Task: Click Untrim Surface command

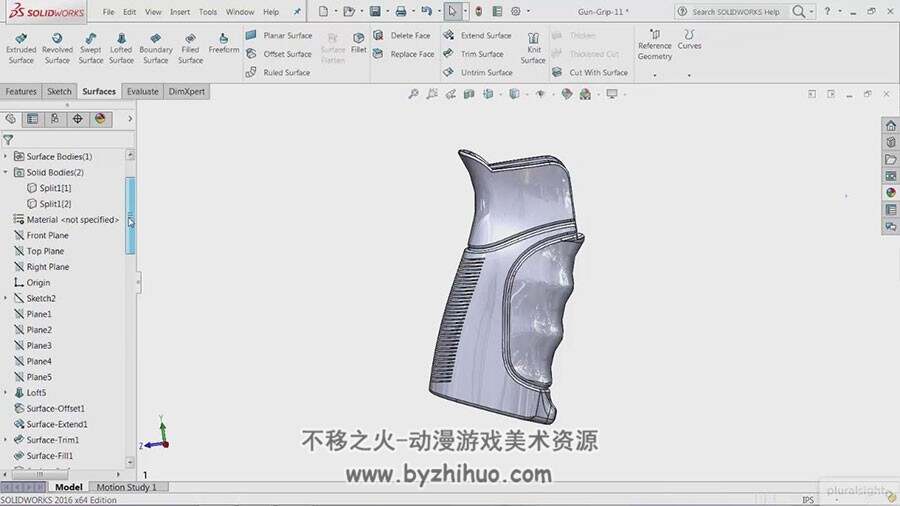Action: pos(478,72)
